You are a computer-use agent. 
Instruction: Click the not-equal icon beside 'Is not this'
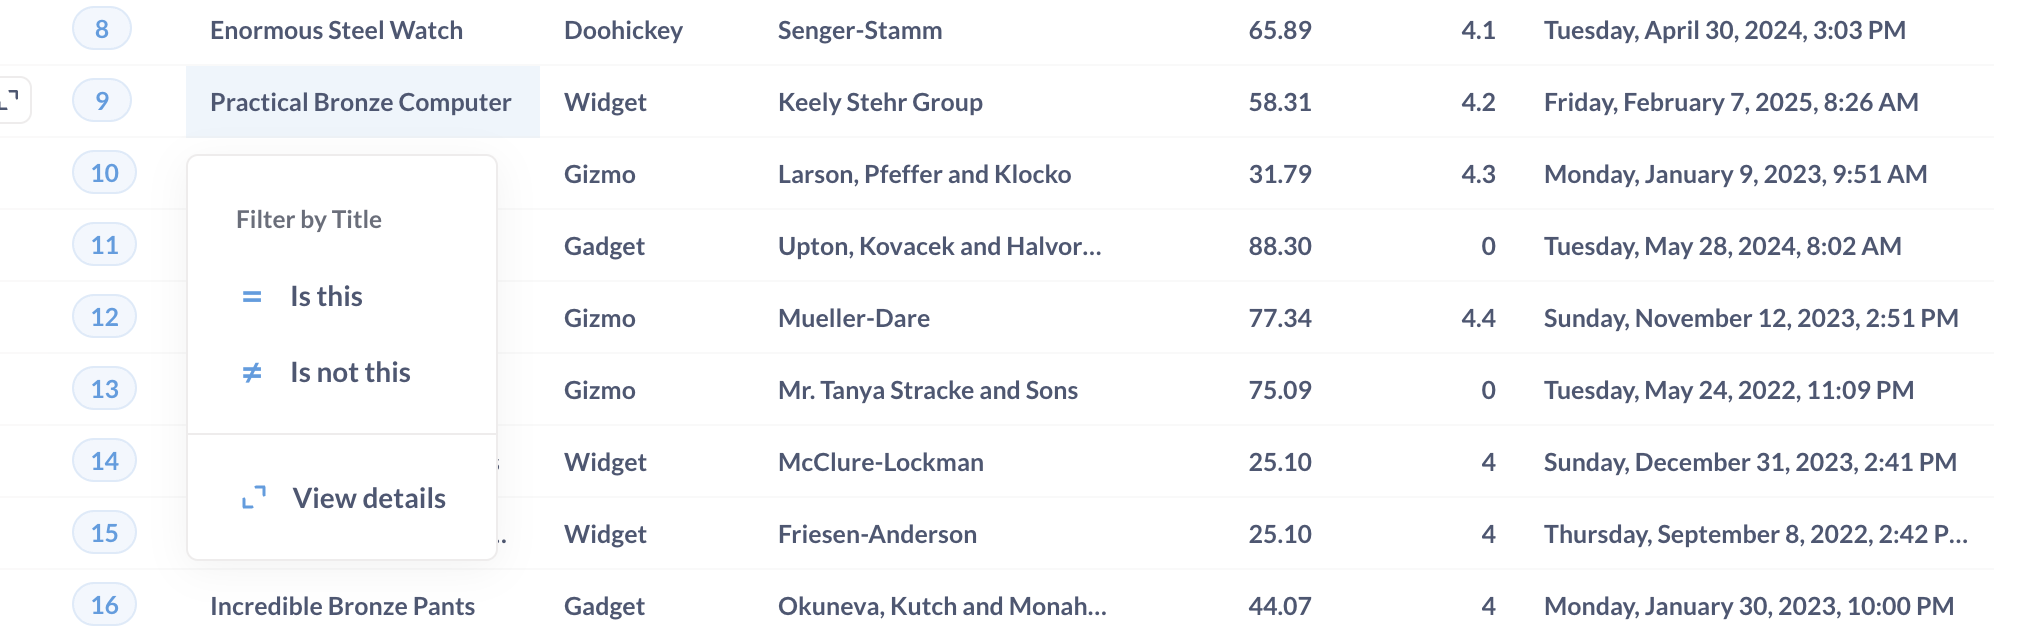pos(252,372)
